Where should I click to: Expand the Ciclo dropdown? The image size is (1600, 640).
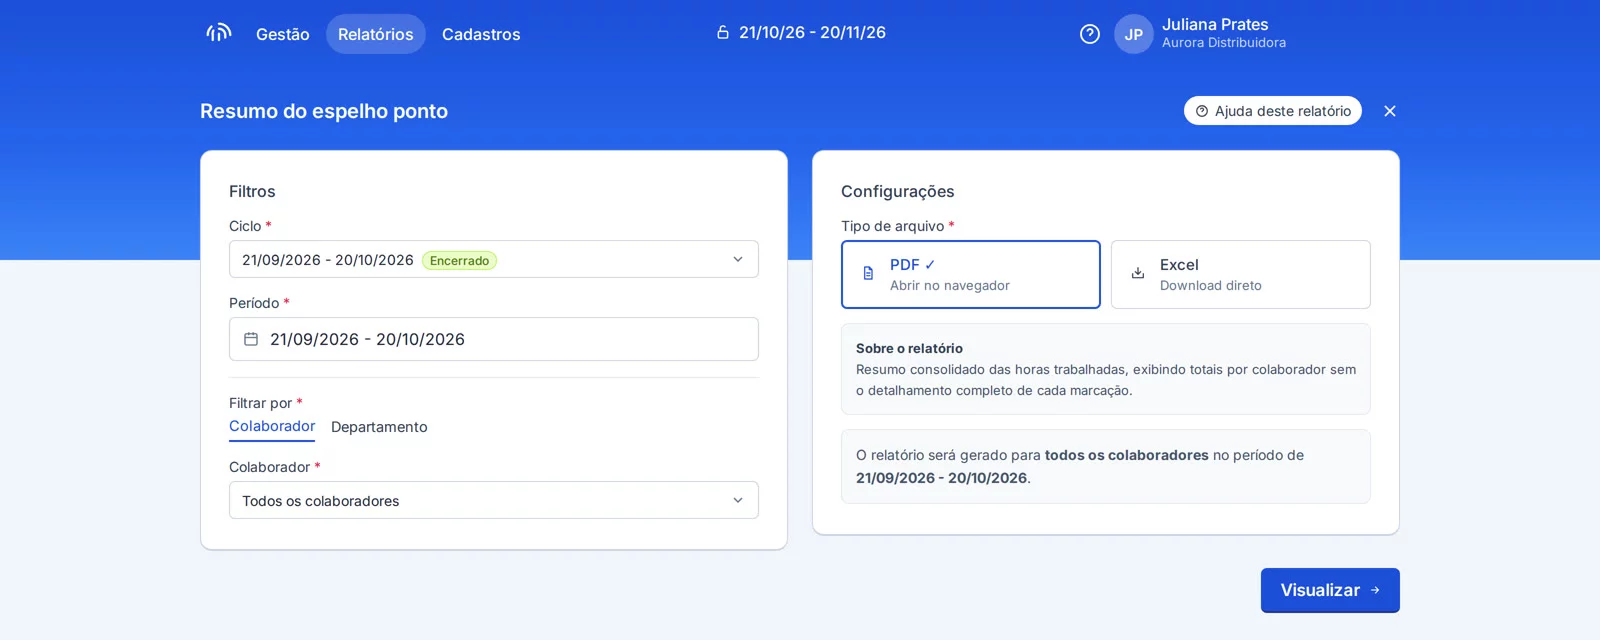494,259
